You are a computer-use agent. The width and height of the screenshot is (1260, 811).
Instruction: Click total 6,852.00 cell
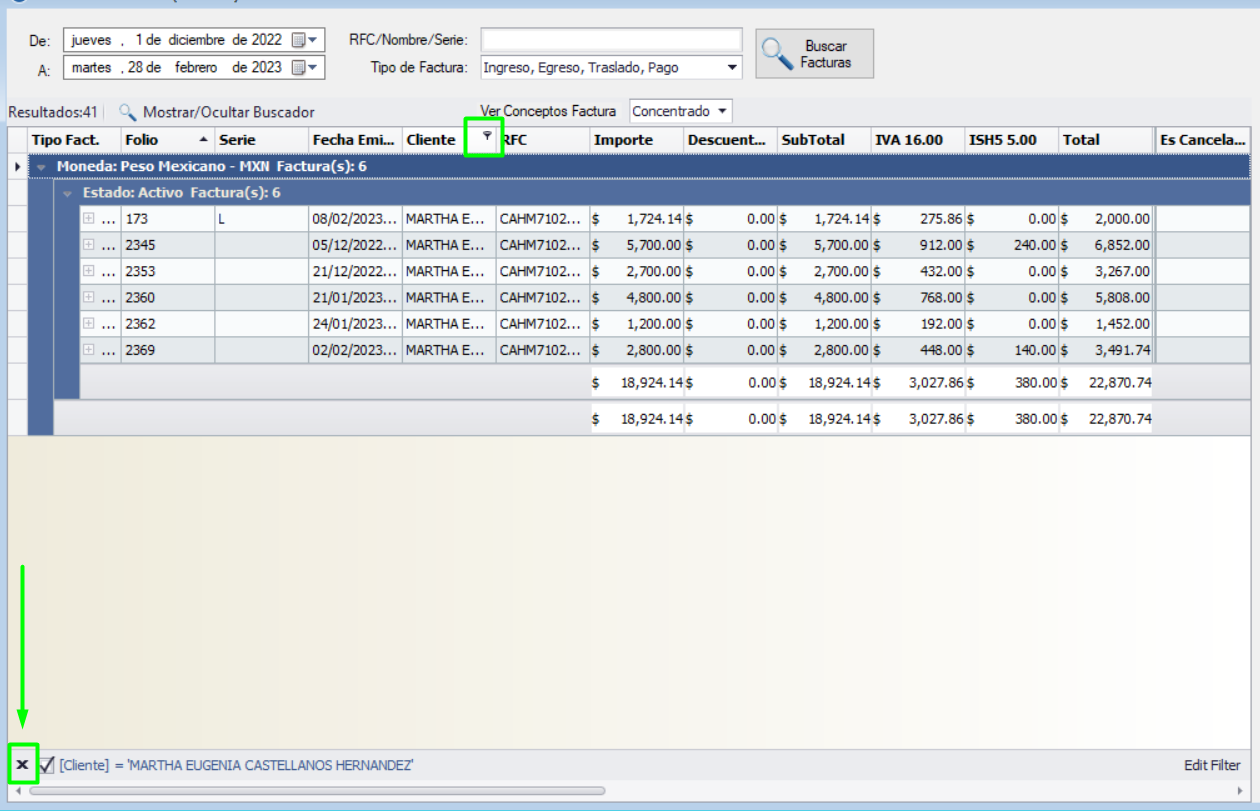[x=1105, y=245]
